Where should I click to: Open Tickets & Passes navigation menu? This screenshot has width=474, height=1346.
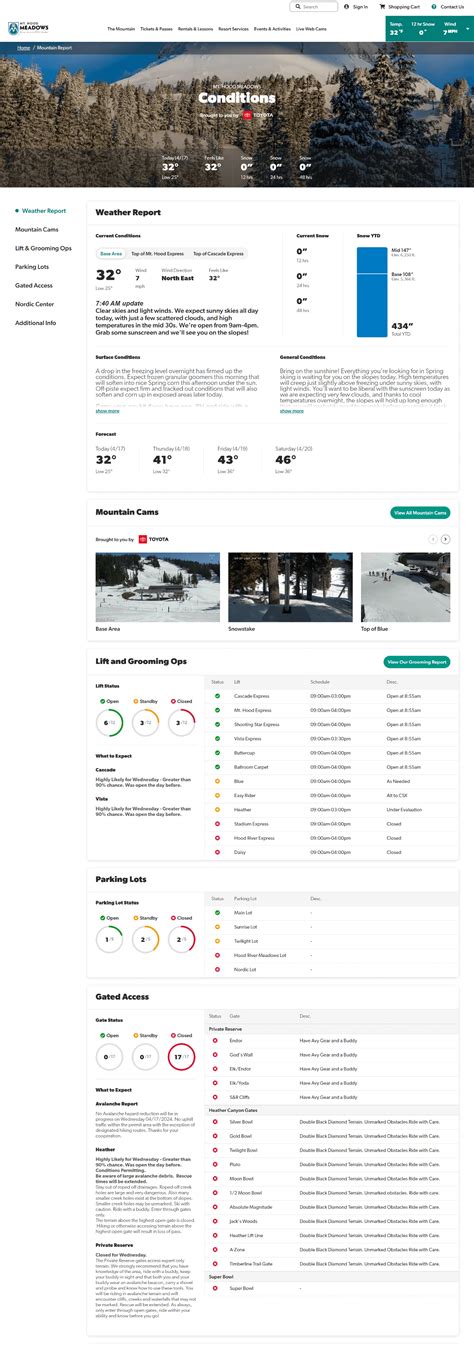(x=158, y=30)
